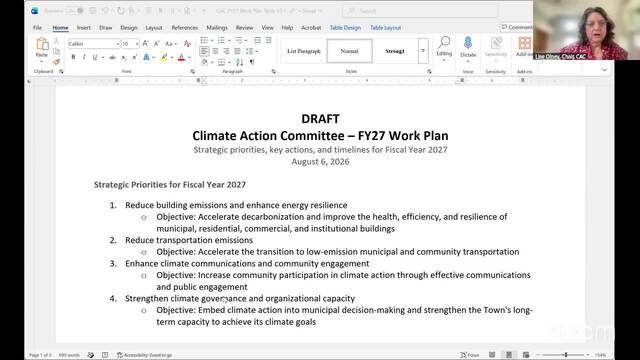
Task: Click the Search box in title bar
Action: click(x=420, y=11)
